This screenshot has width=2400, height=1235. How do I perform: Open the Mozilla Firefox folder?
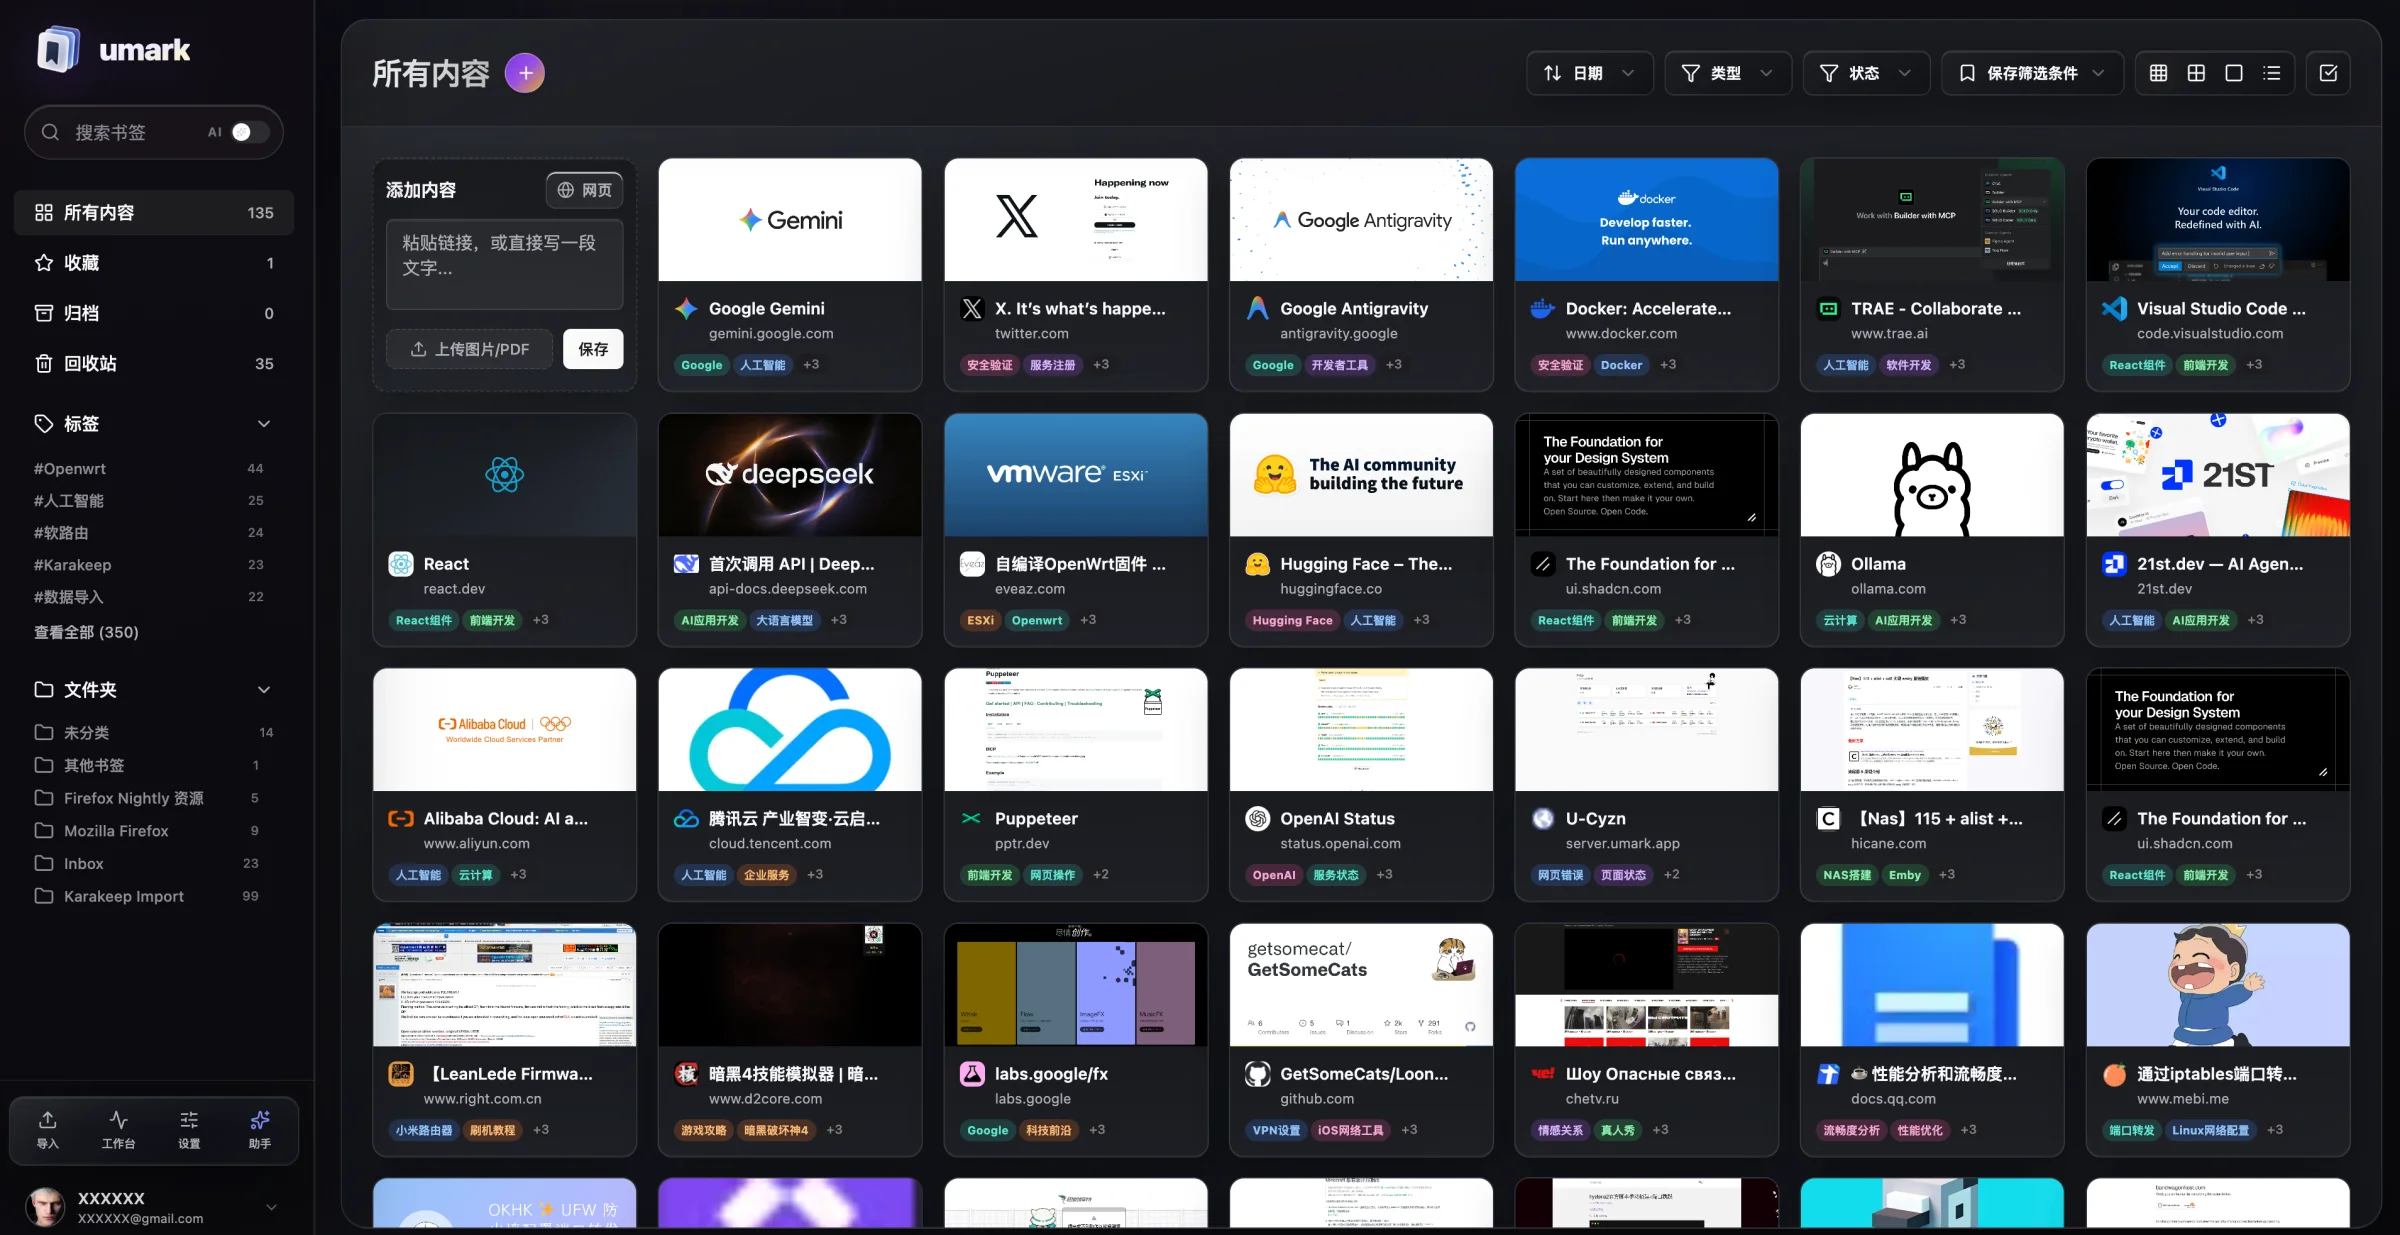point(154,831)
